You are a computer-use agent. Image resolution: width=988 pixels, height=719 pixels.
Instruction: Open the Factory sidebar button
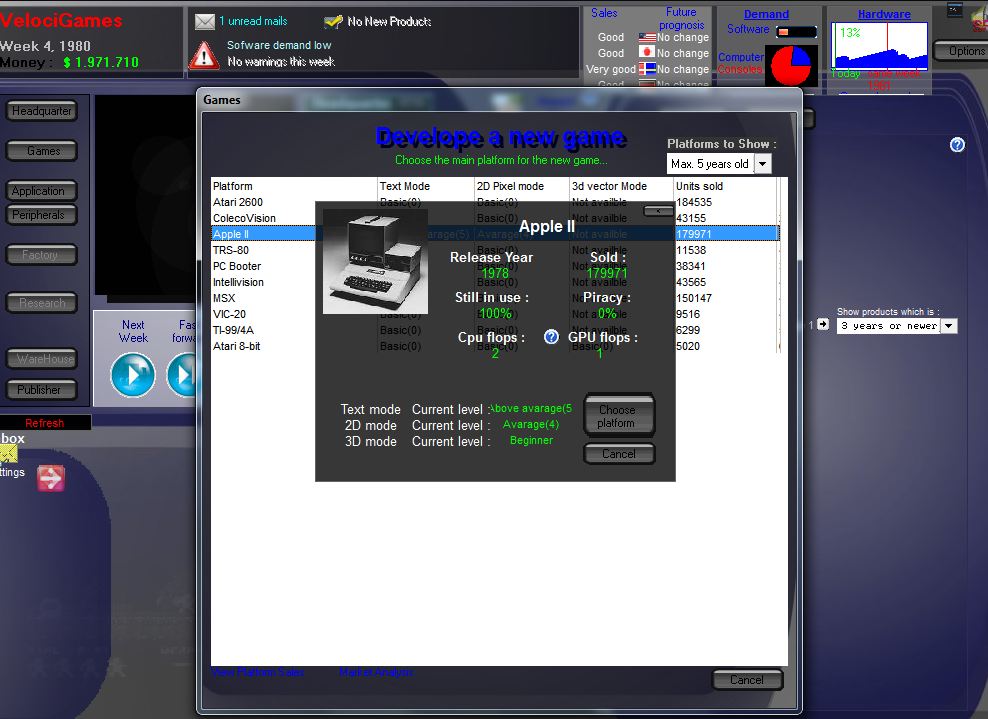[42, 255]
